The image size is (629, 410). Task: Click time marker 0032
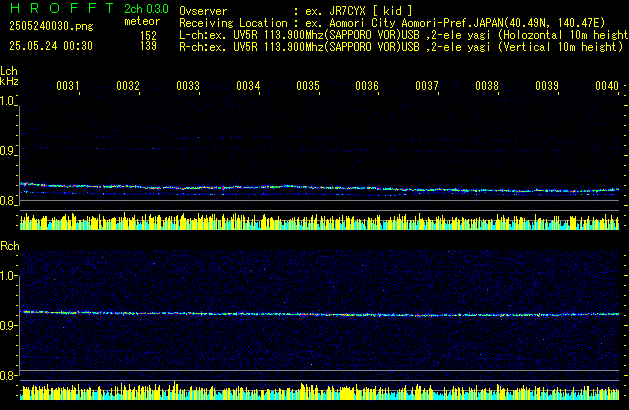[128, 86]
